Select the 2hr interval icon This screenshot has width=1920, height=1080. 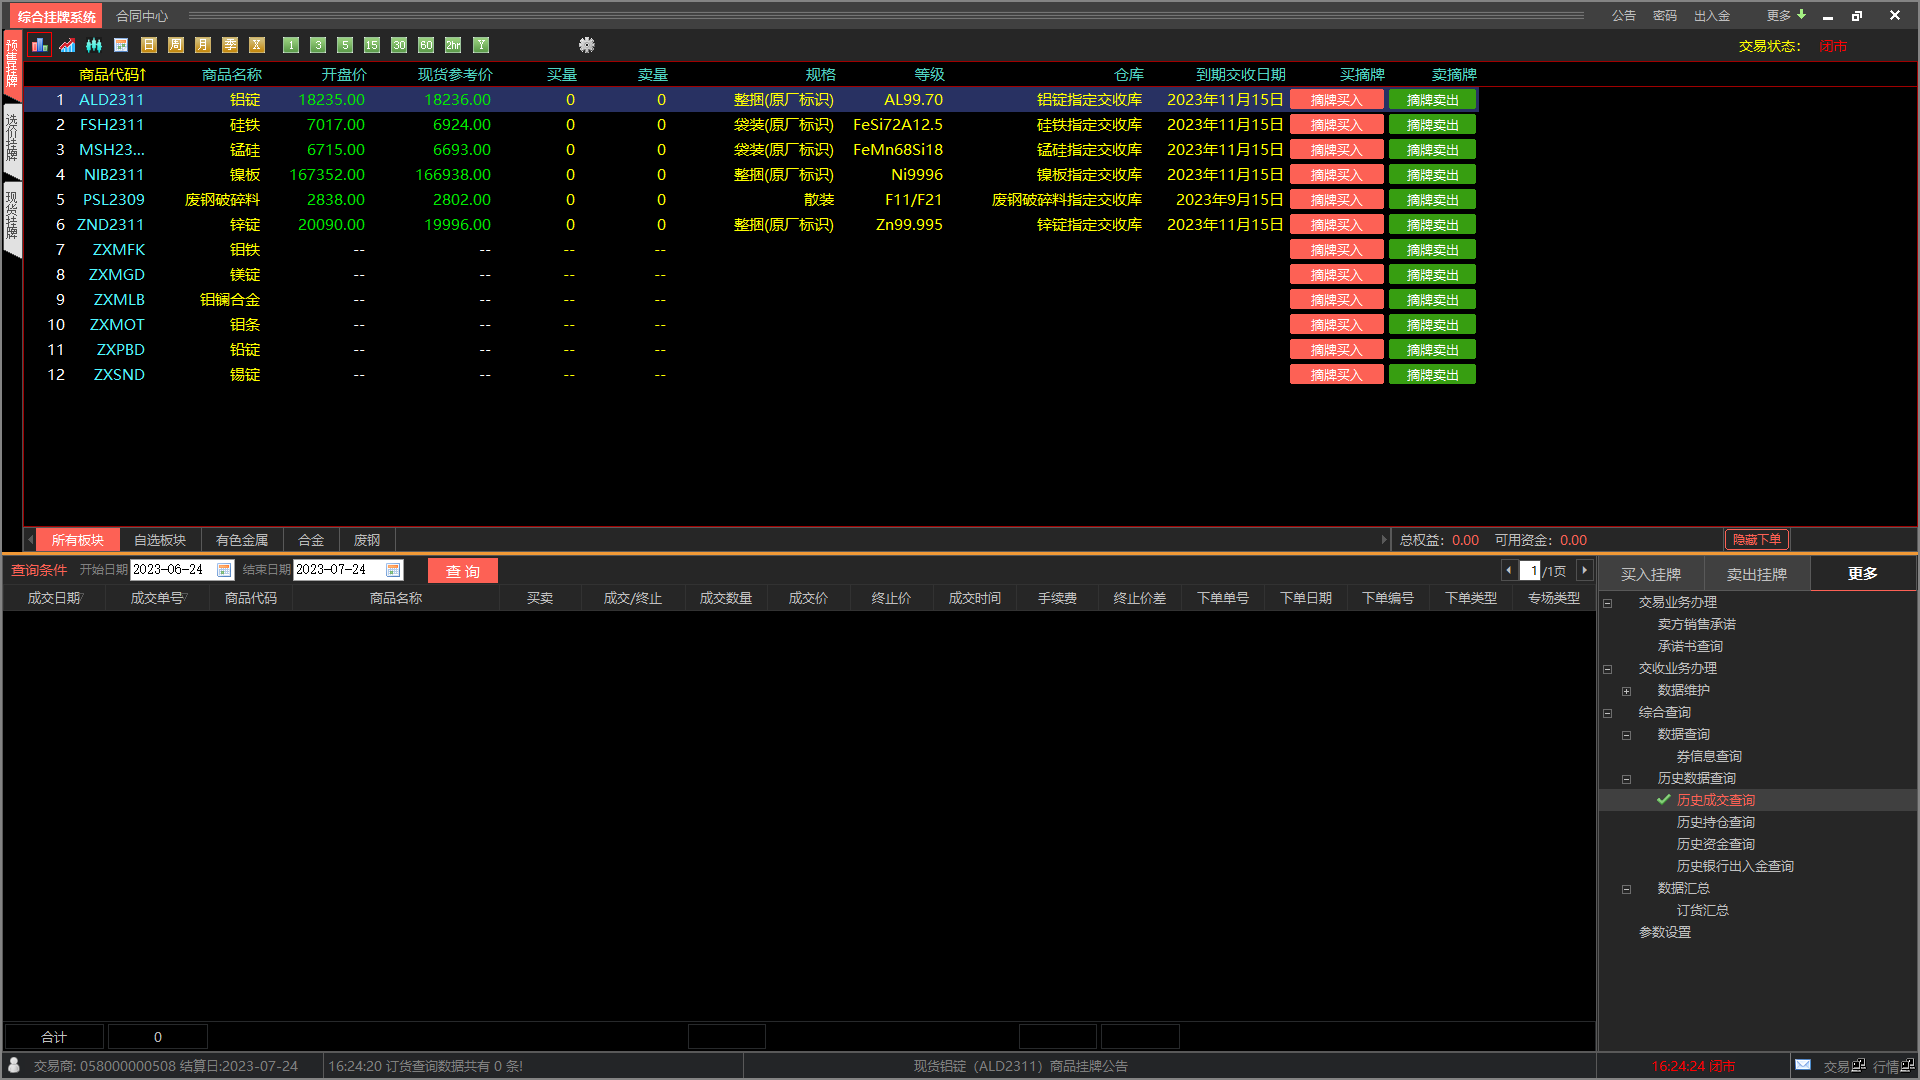[x=453, y=45]
